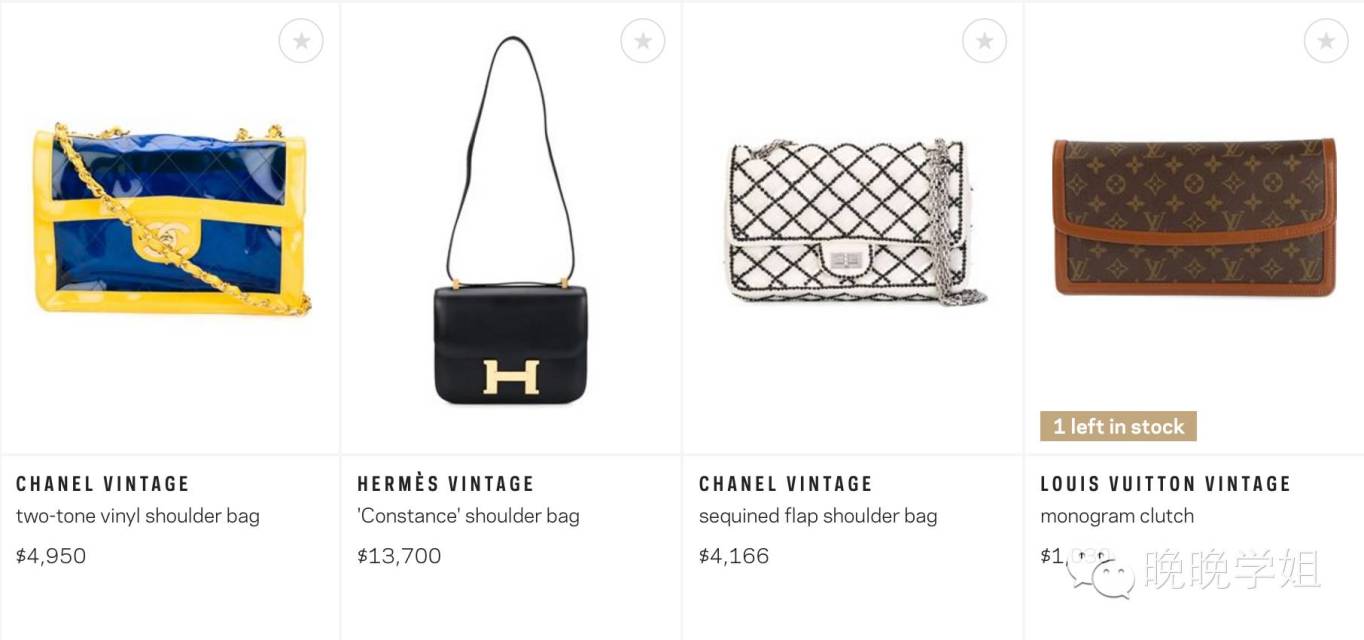This screenshot has height=640, width=1364.
Task: Select the Chanel Vintage heading above sequined bag
Action: (x=786, y=484)
